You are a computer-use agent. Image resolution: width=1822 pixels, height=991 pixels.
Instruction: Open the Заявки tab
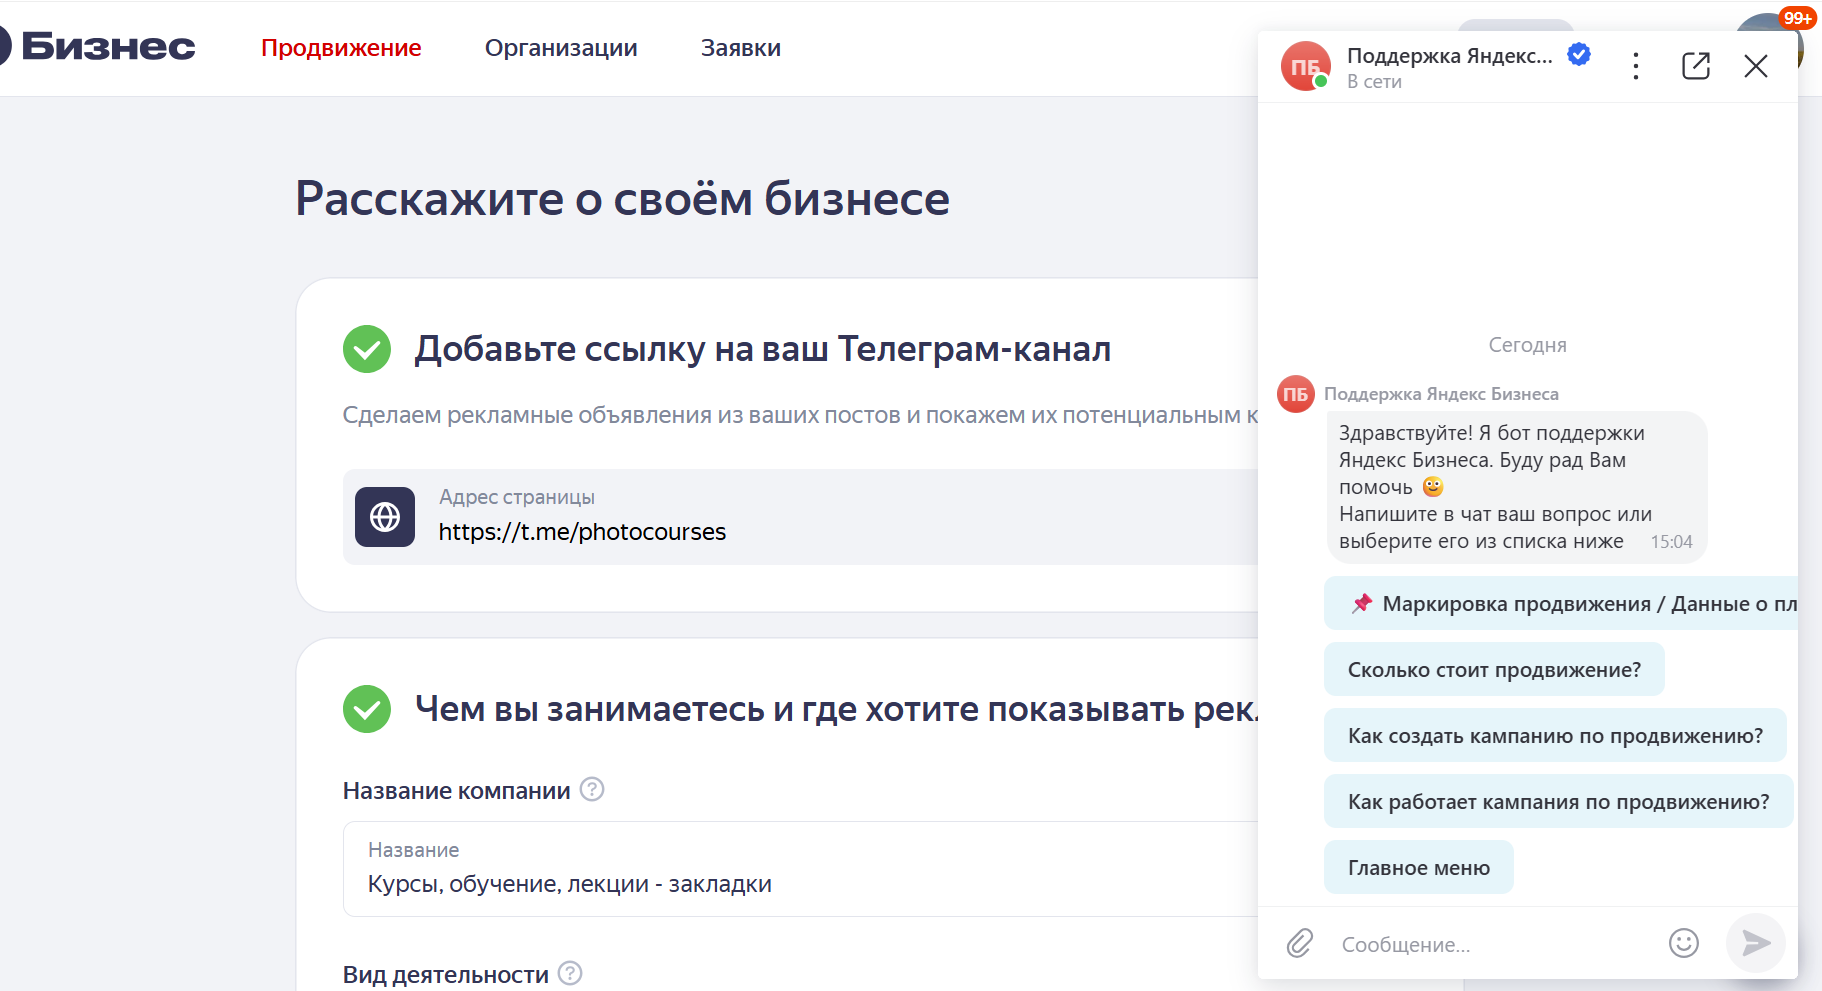[741, 48]
